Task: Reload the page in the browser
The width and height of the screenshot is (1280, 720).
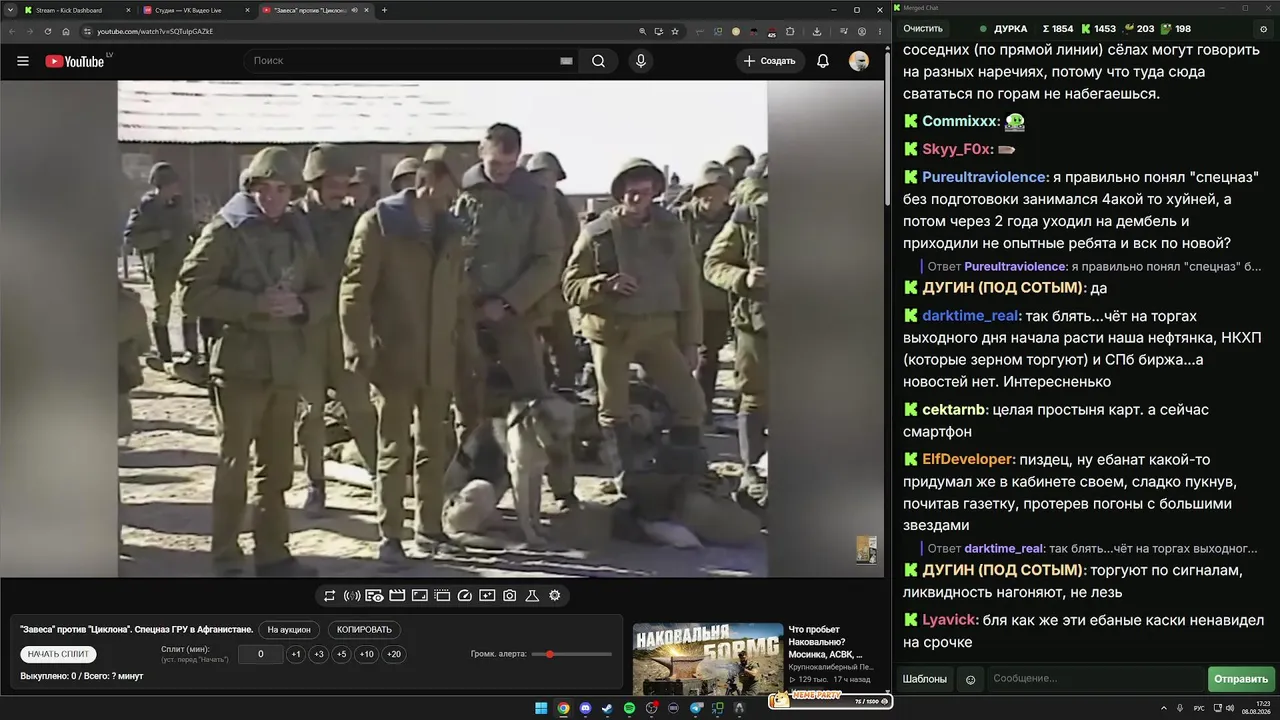Action: pyautogui.click(x=47, y=31)
